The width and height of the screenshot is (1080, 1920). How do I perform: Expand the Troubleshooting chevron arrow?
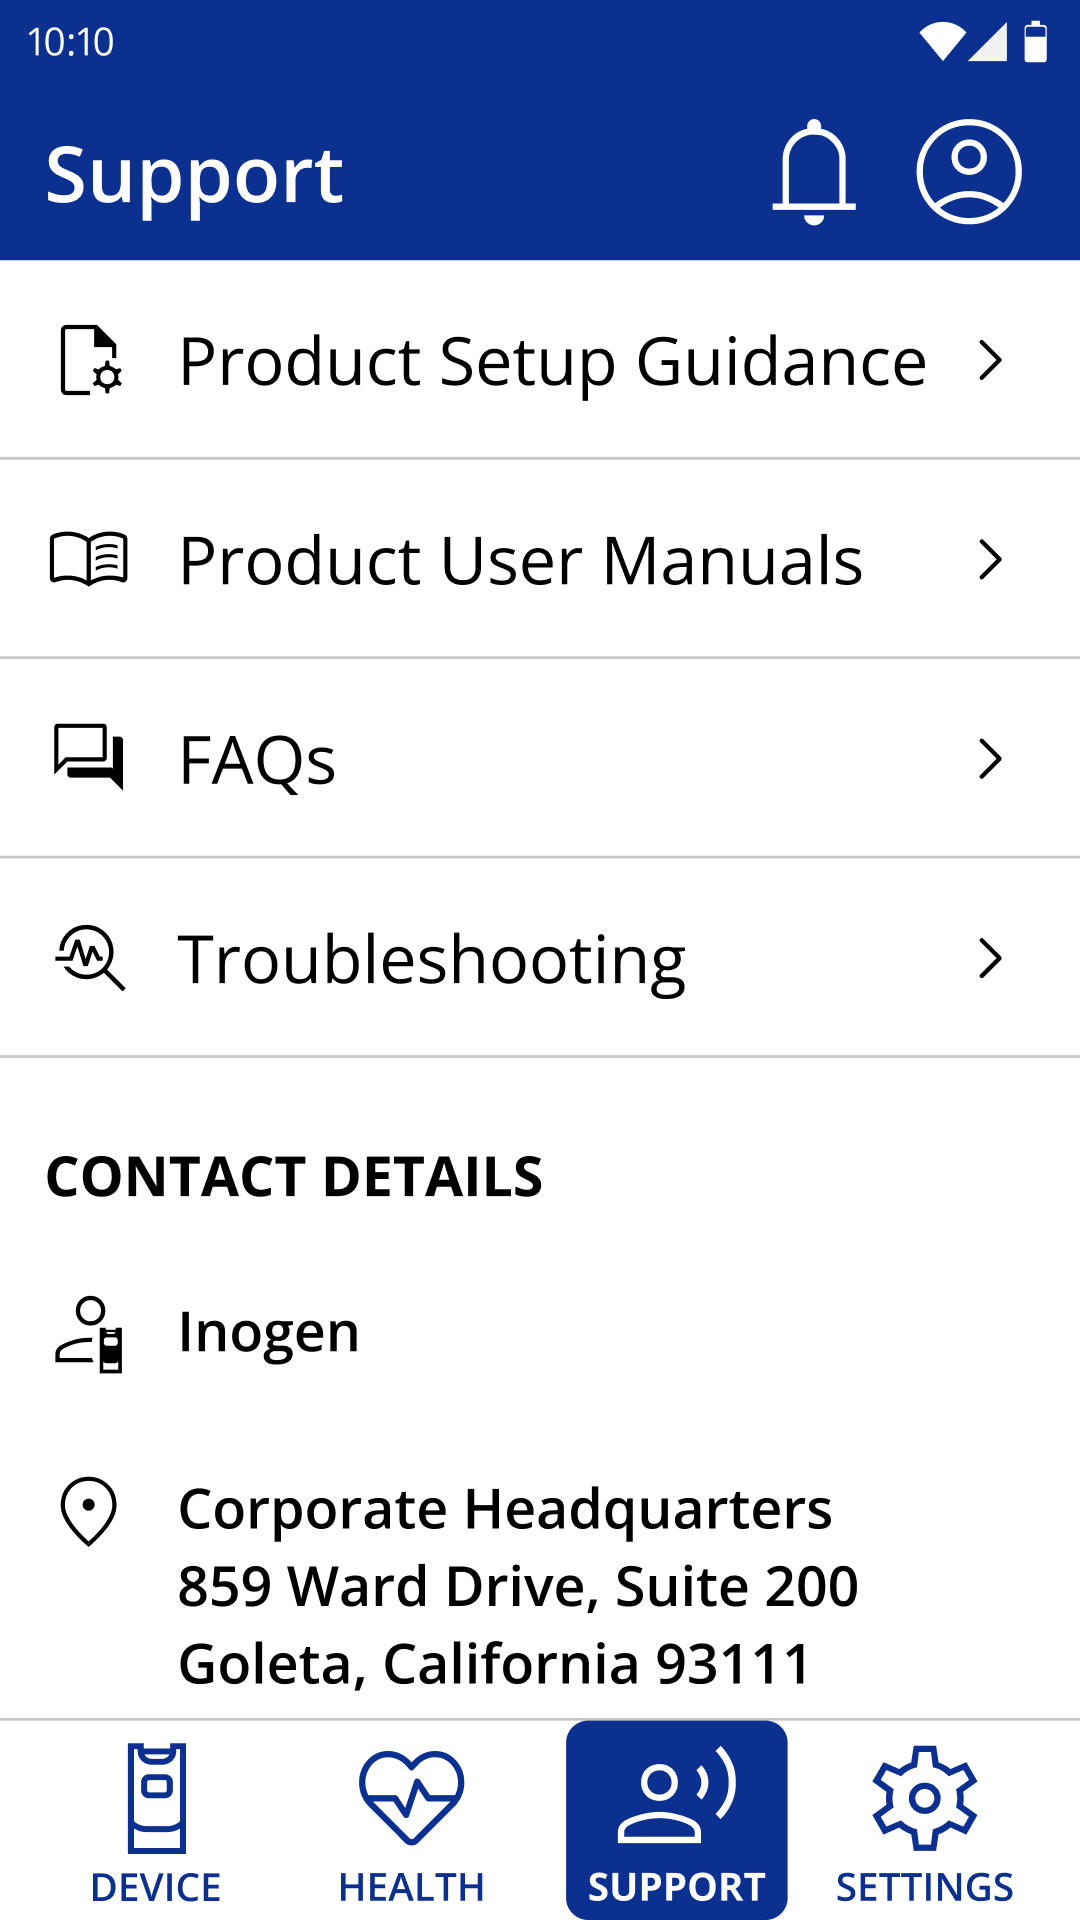[990, 958]
